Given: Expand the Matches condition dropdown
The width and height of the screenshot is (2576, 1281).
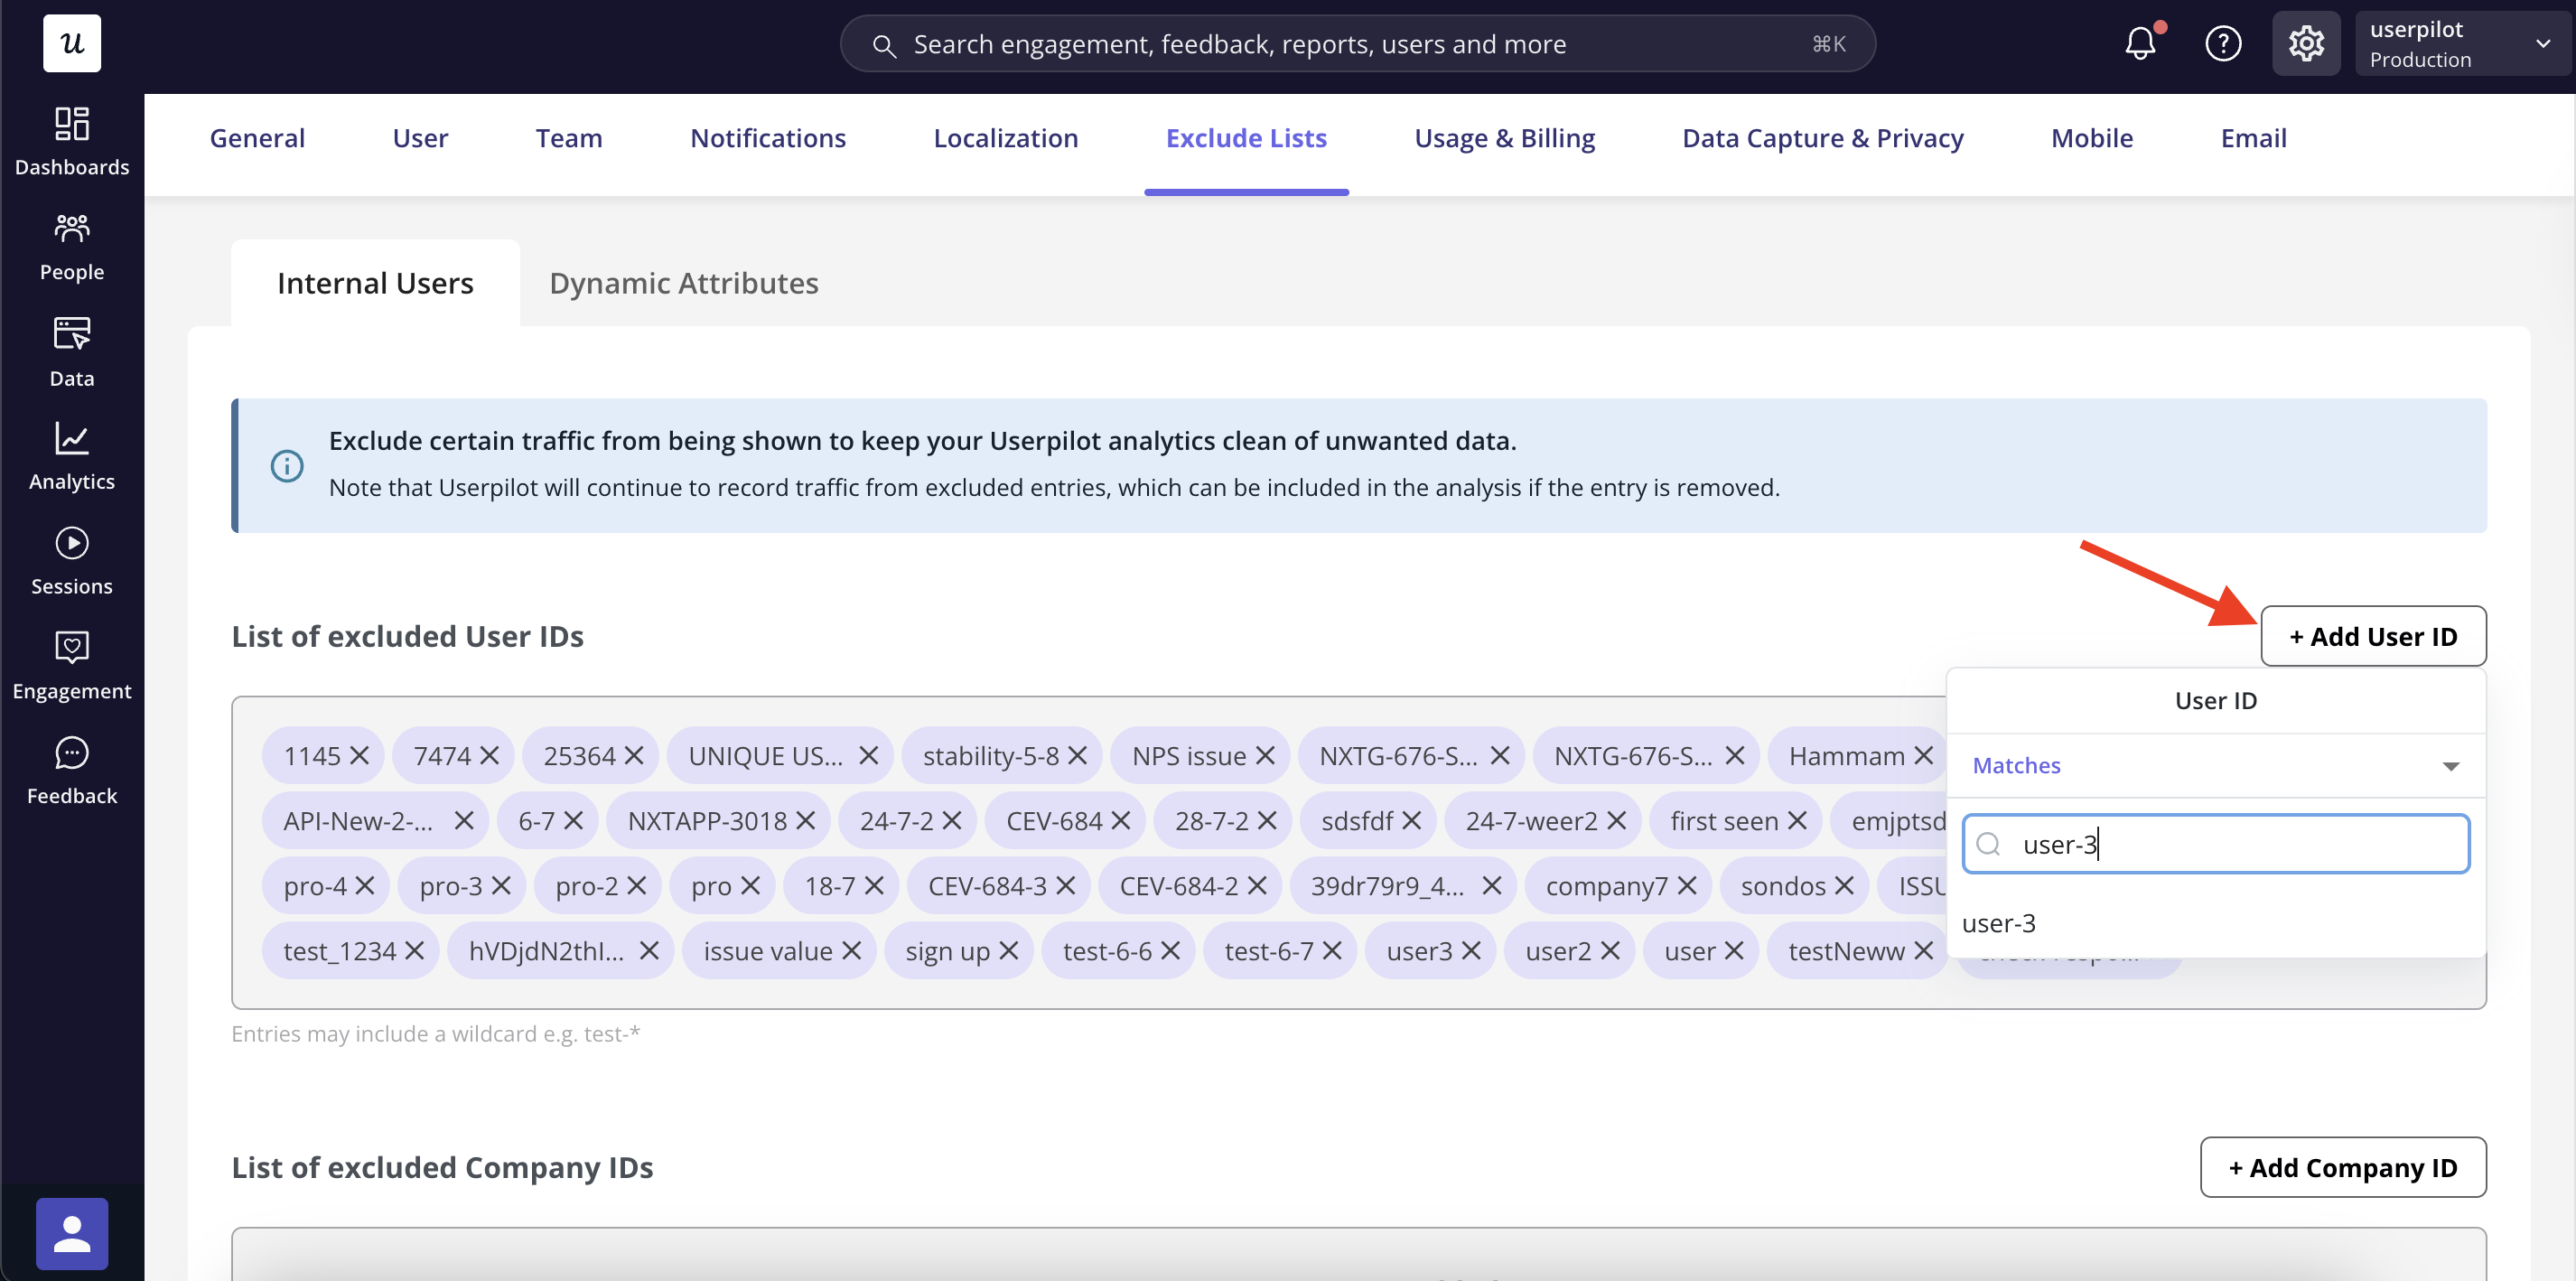Looking at the screenshot, I should click(x=2214, y=765).
